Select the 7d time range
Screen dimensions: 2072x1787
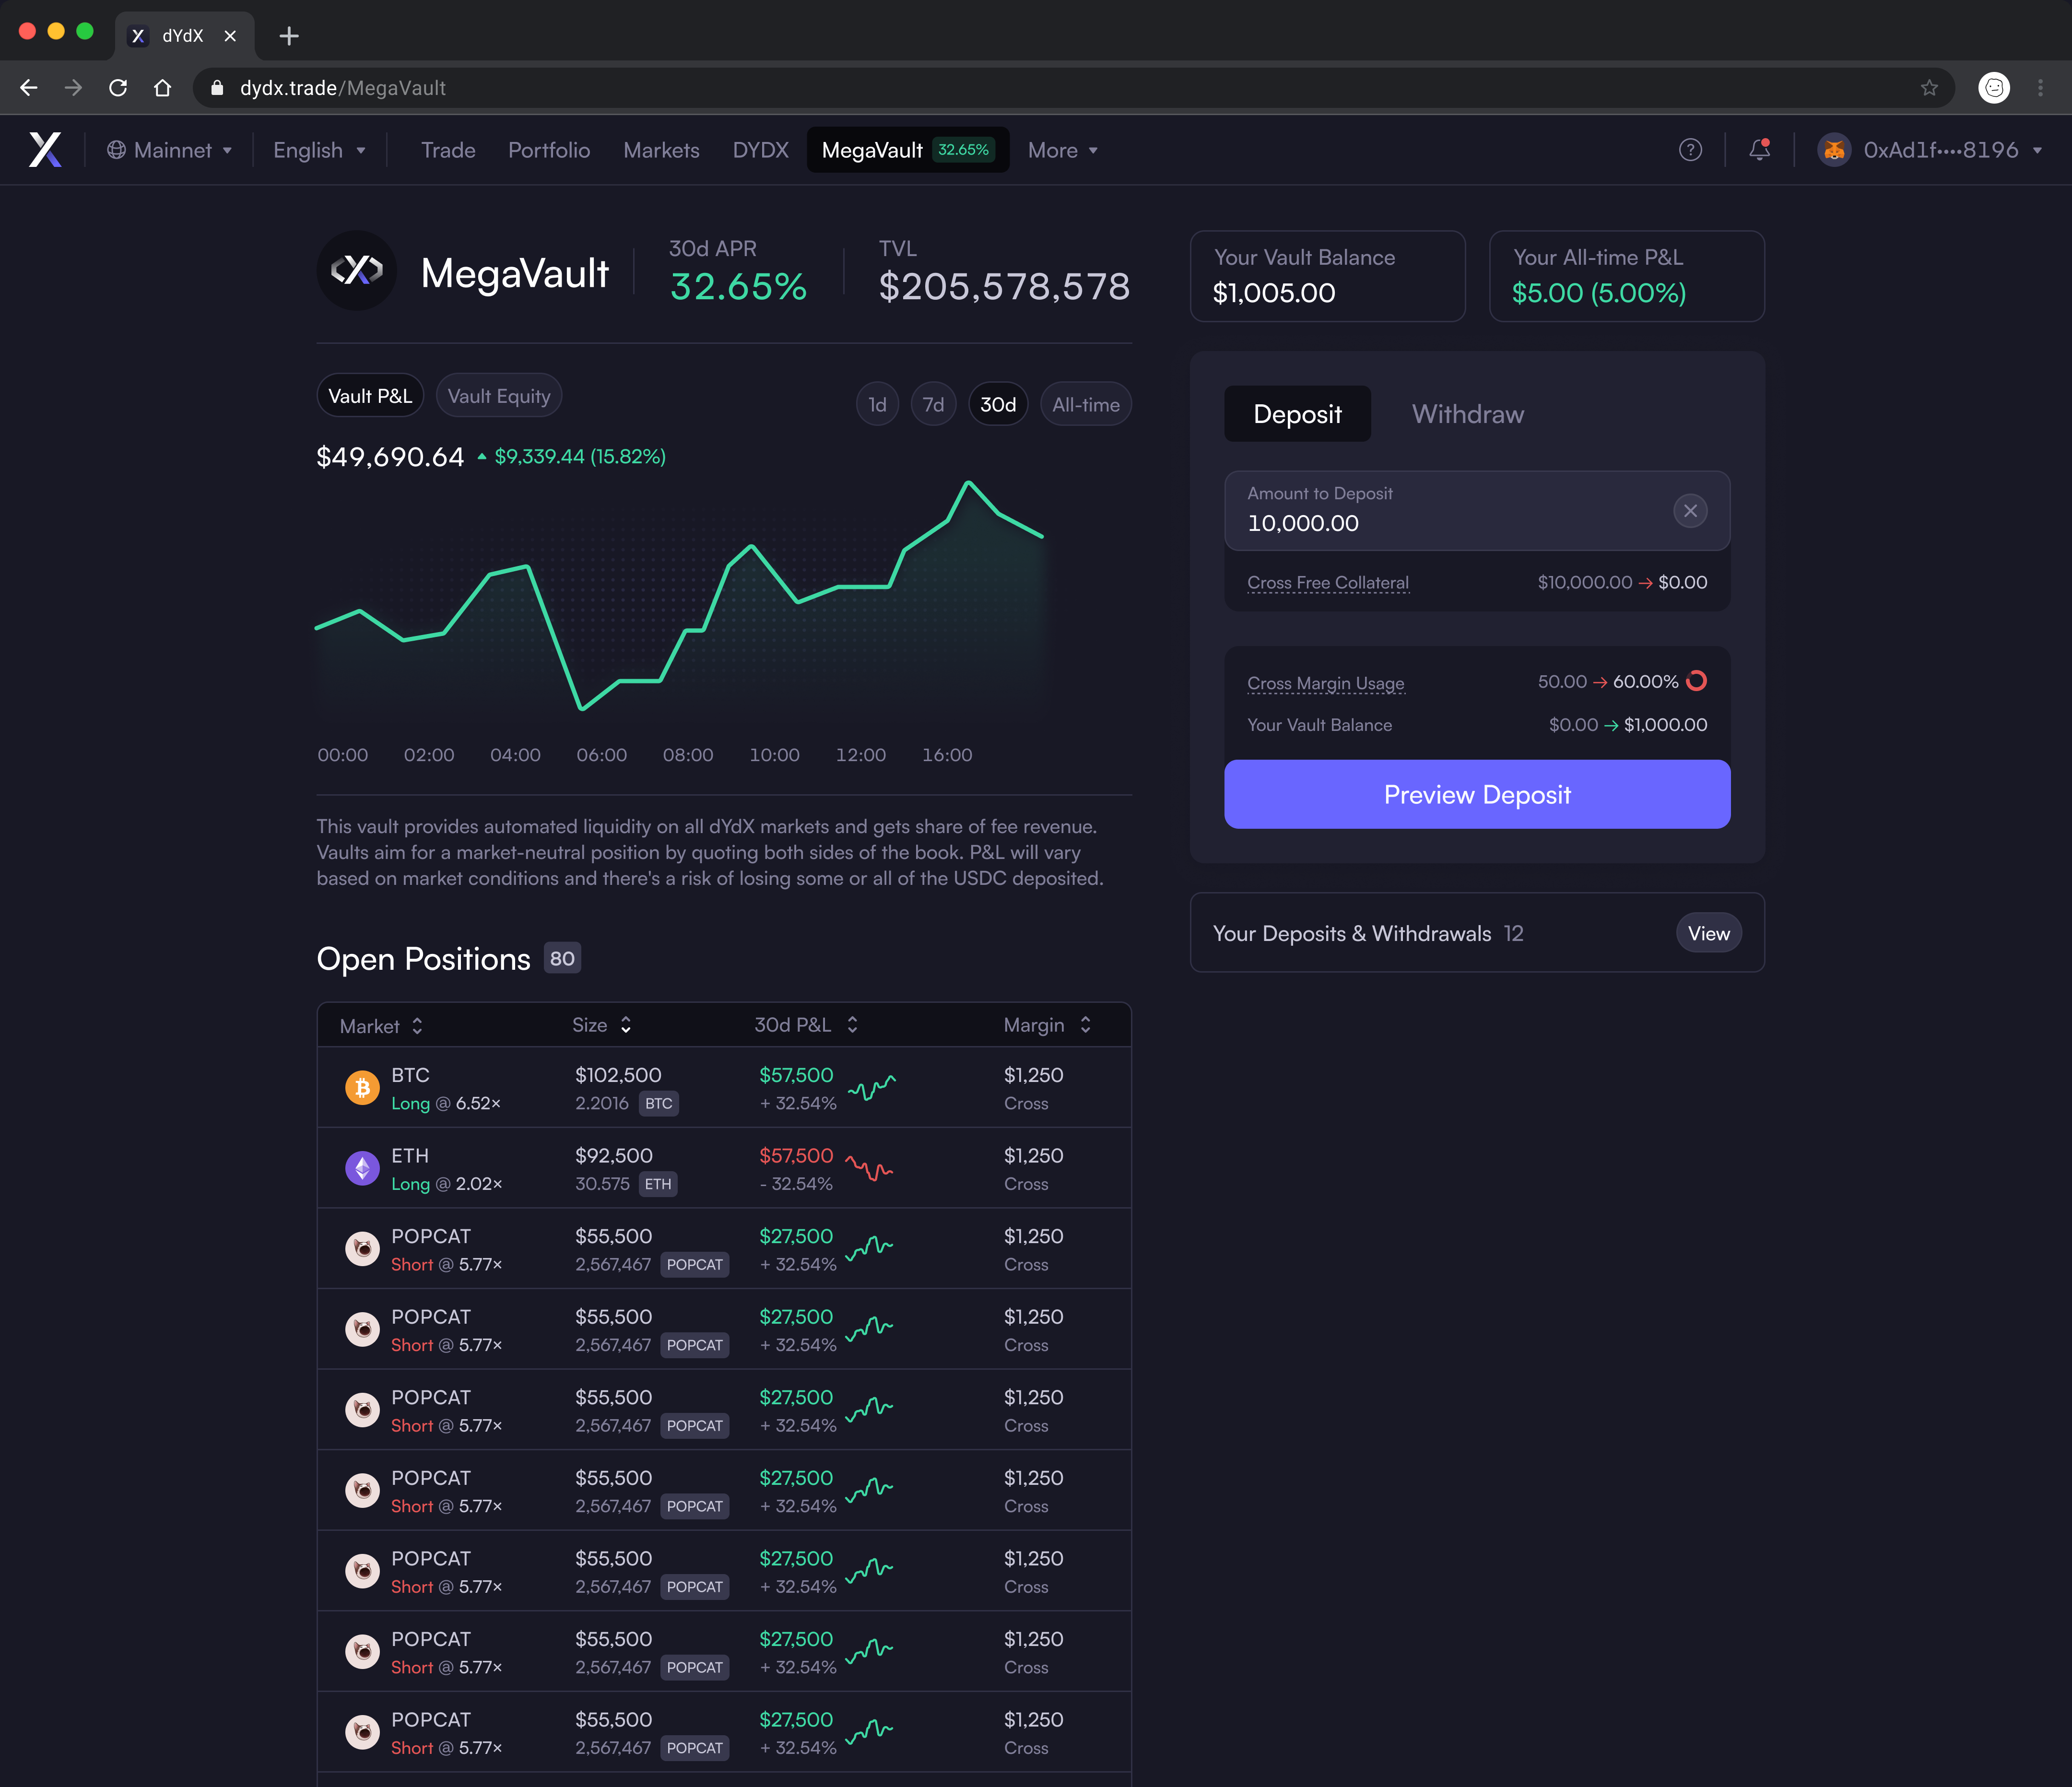pos(933,405)
